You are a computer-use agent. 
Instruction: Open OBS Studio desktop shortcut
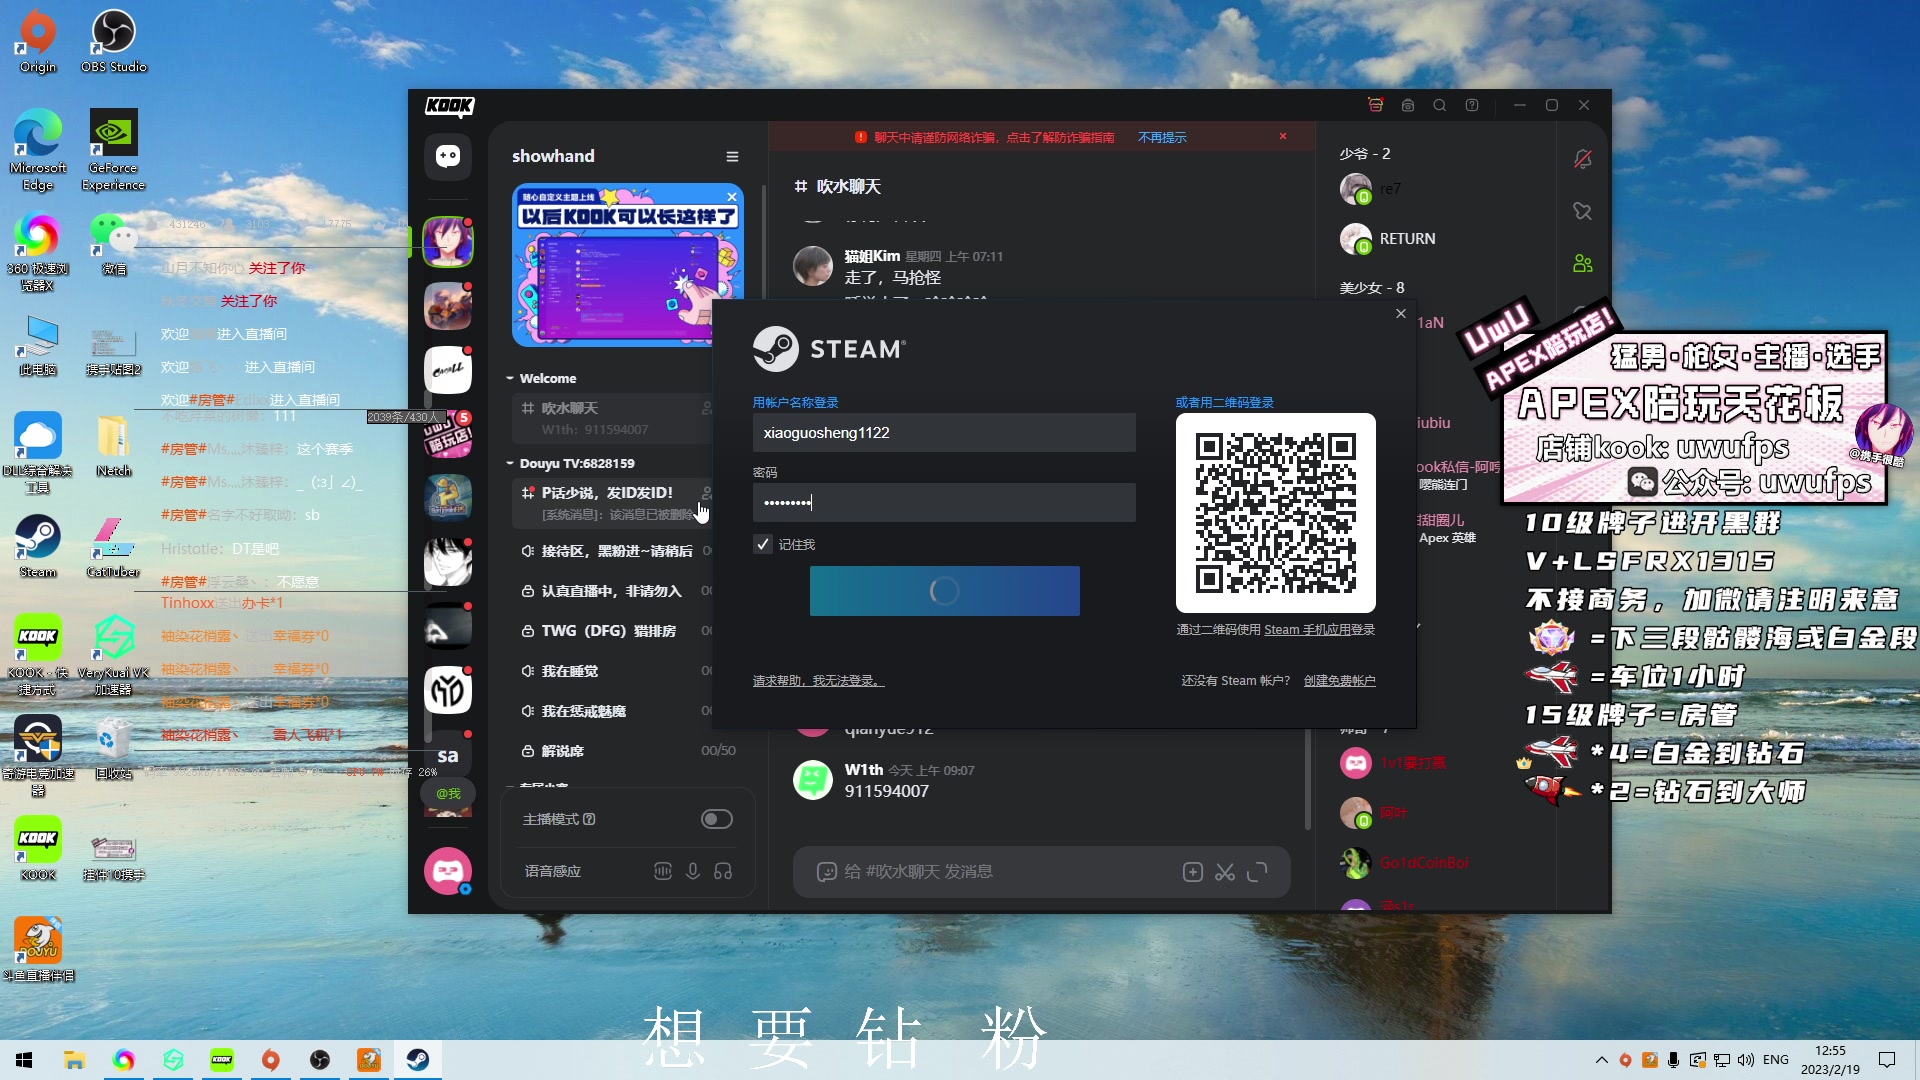113,41
